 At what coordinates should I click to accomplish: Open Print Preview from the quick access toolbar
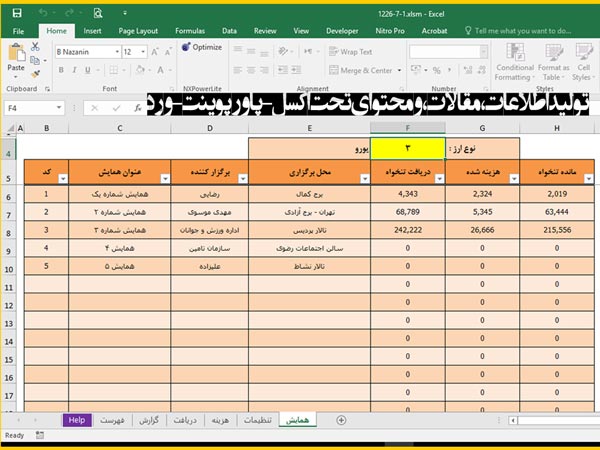coord(98,13)
